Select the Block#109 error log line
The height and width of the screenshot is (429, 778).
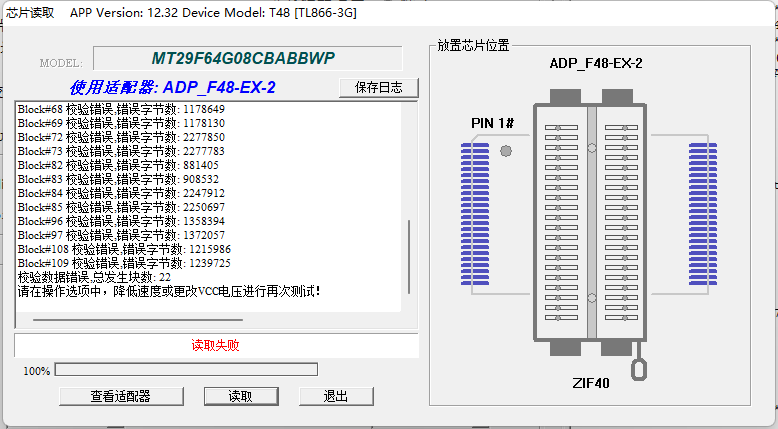pyautogui.click(x=124, y=263)
